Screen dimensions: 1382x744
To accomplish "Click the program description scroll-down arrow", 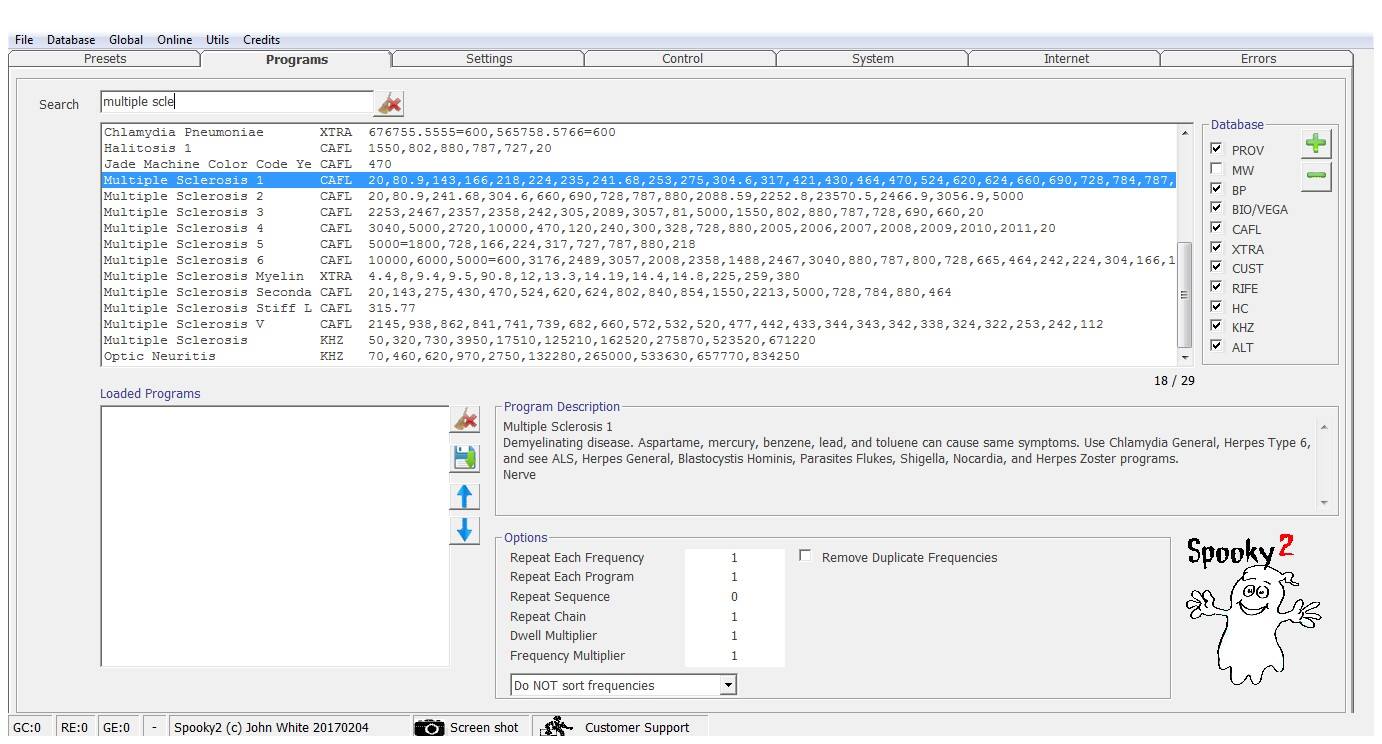I will pos(1324,503).
